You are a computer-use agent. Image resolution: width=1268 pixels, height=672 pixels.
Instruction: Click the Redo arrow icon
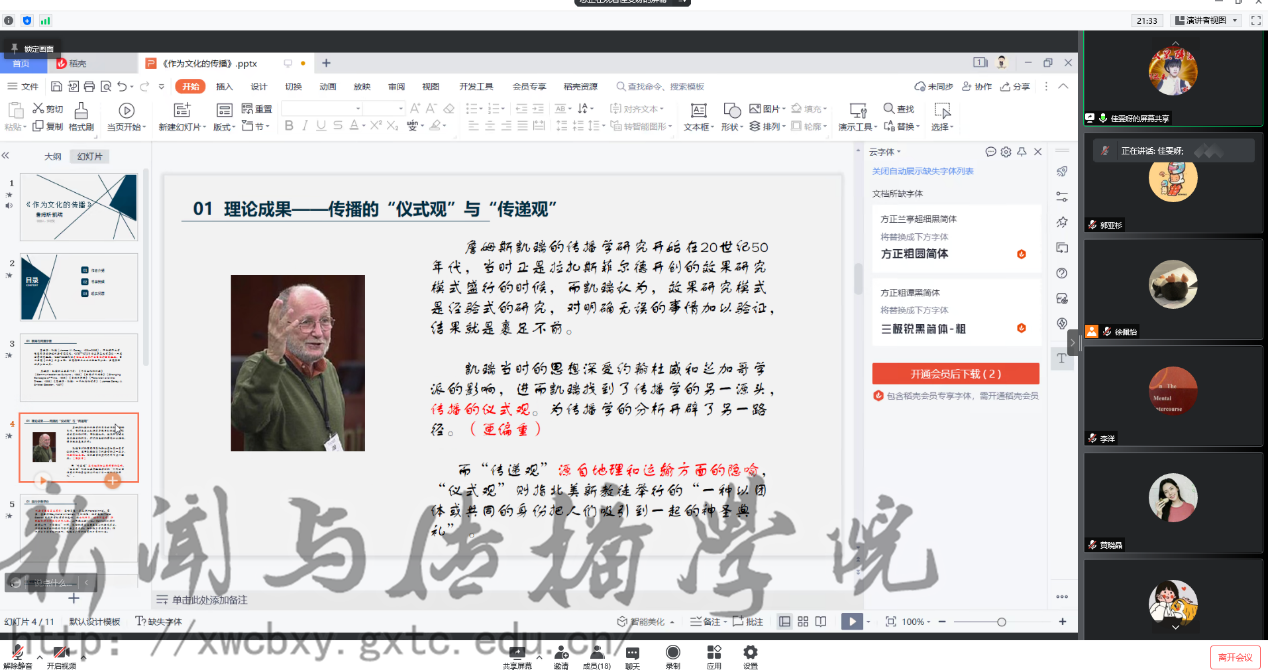145,87
